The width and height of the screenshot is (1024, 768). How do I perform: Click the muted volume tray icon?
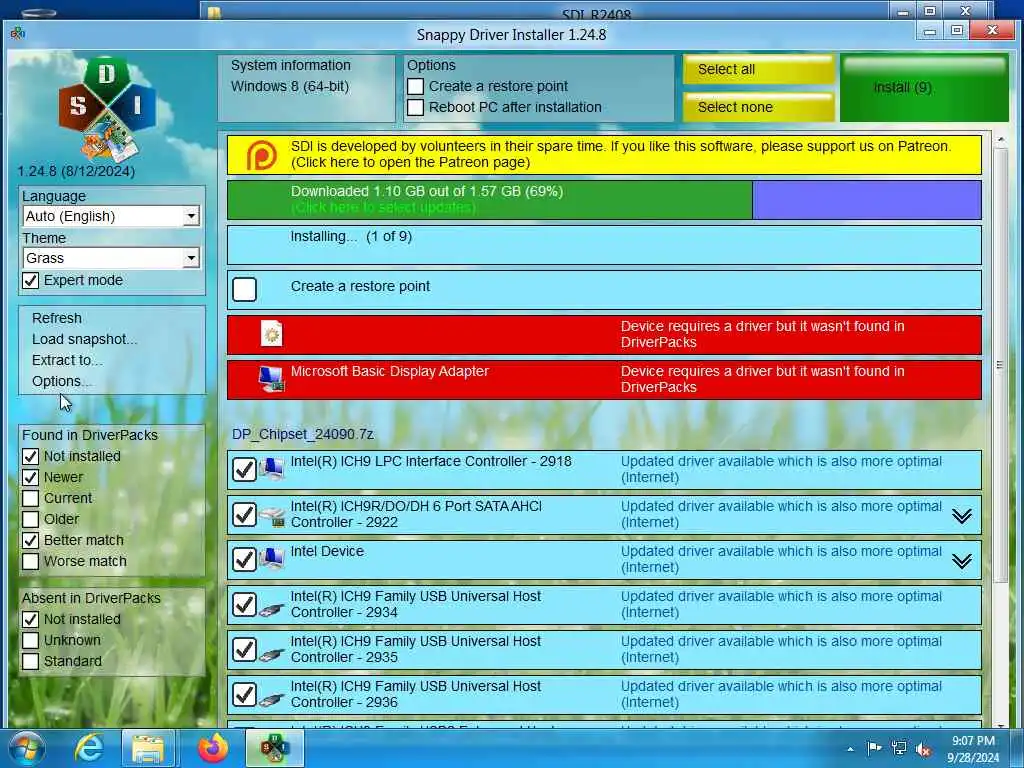(923, 748)
